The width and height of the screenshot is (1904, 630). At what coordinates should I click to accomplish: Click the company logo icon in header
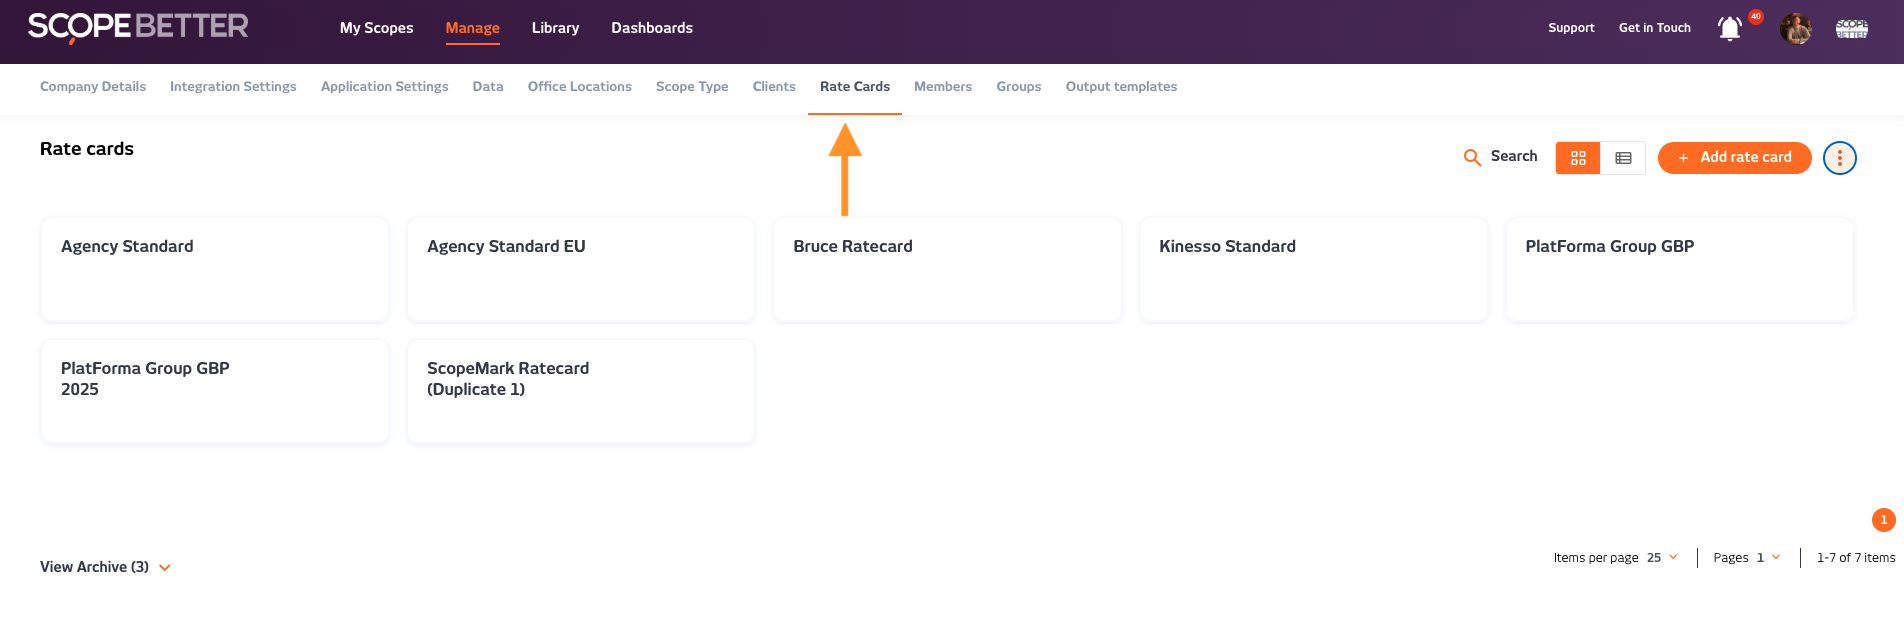tap(1851, 29)
